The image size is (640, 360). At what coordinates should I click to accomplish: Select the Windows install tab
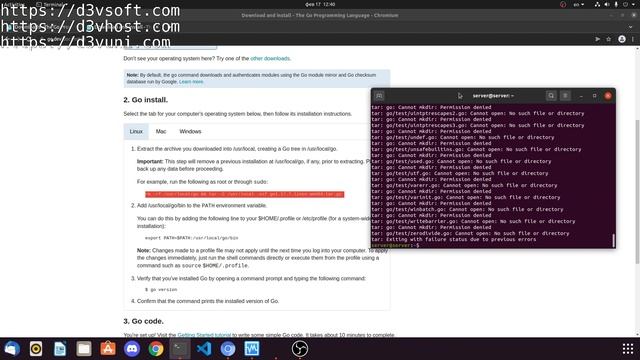pyautogui.click(x=190, y=131)
